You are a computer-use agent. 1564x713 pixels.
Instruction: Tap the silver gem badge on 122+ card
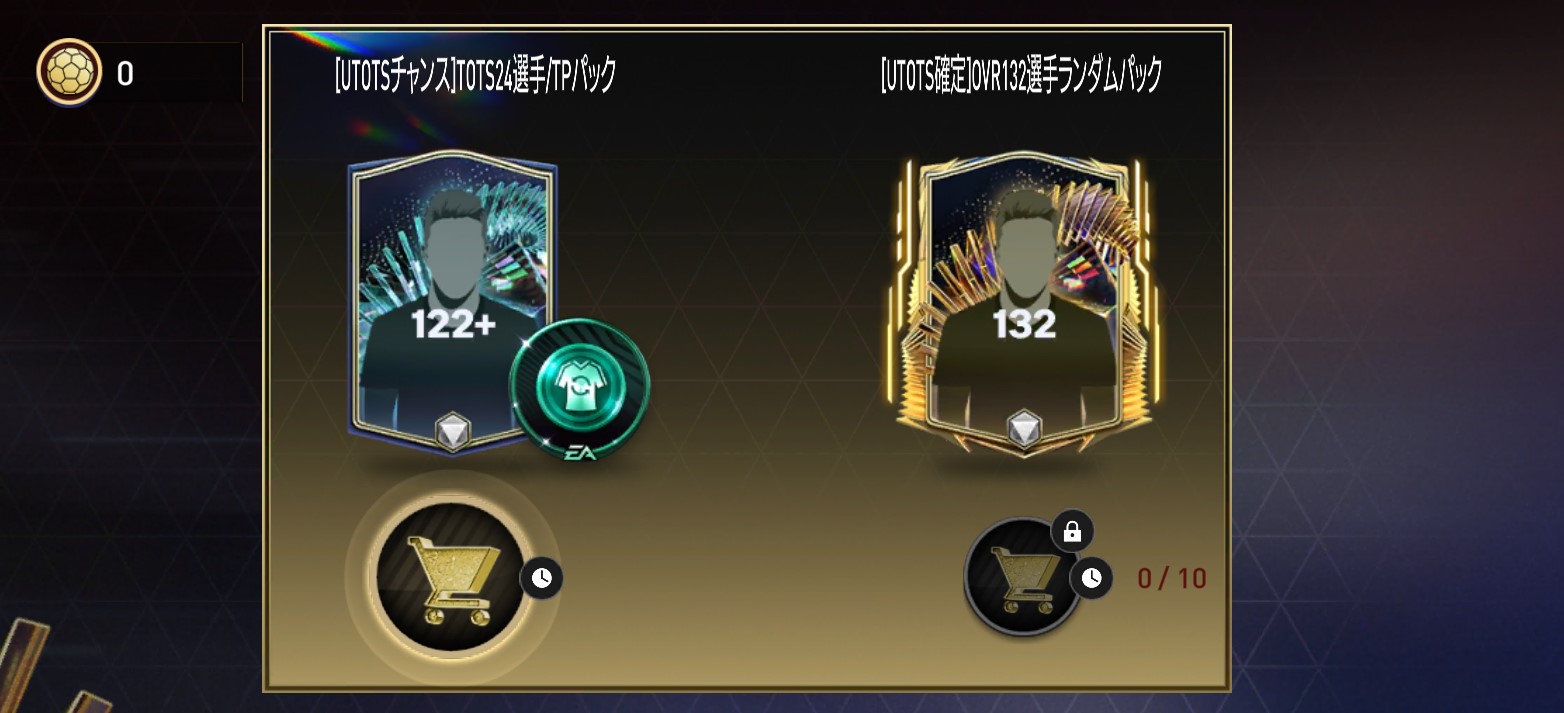pos(453,432)
